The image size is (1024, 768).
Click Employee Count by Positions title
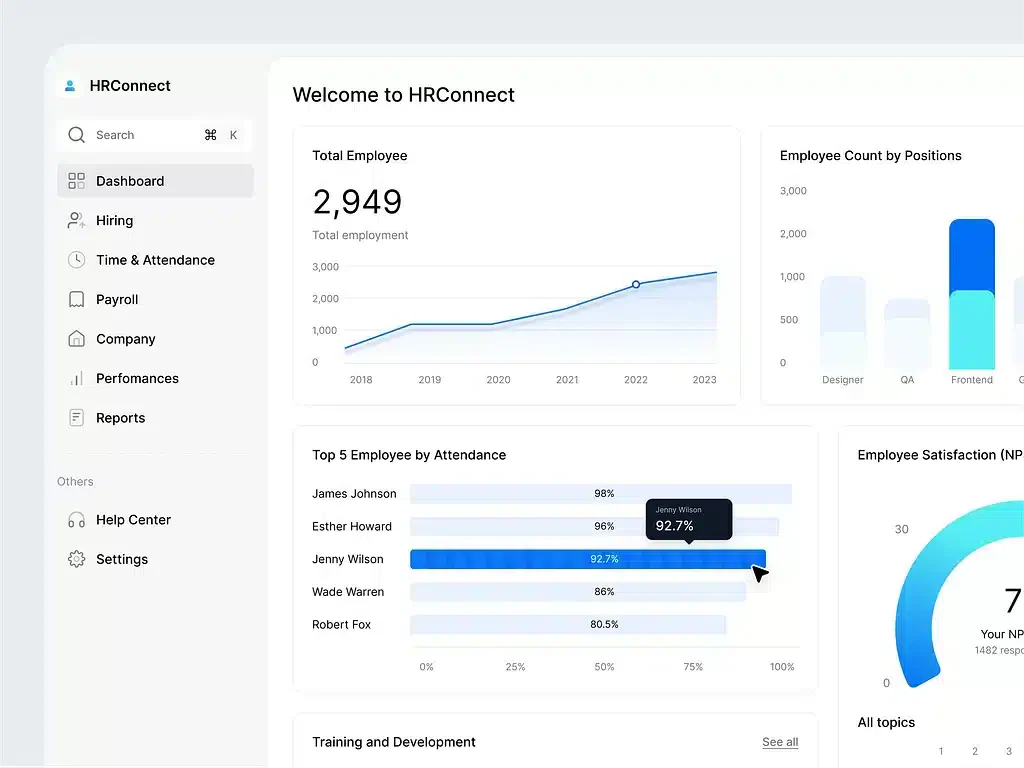[871, 155]
